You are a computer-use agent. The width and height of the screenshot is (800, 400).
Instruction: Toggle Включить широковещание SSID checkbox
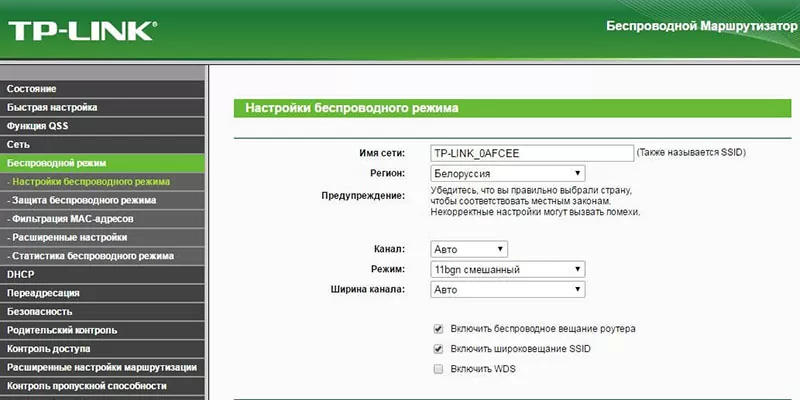[438, 349]
